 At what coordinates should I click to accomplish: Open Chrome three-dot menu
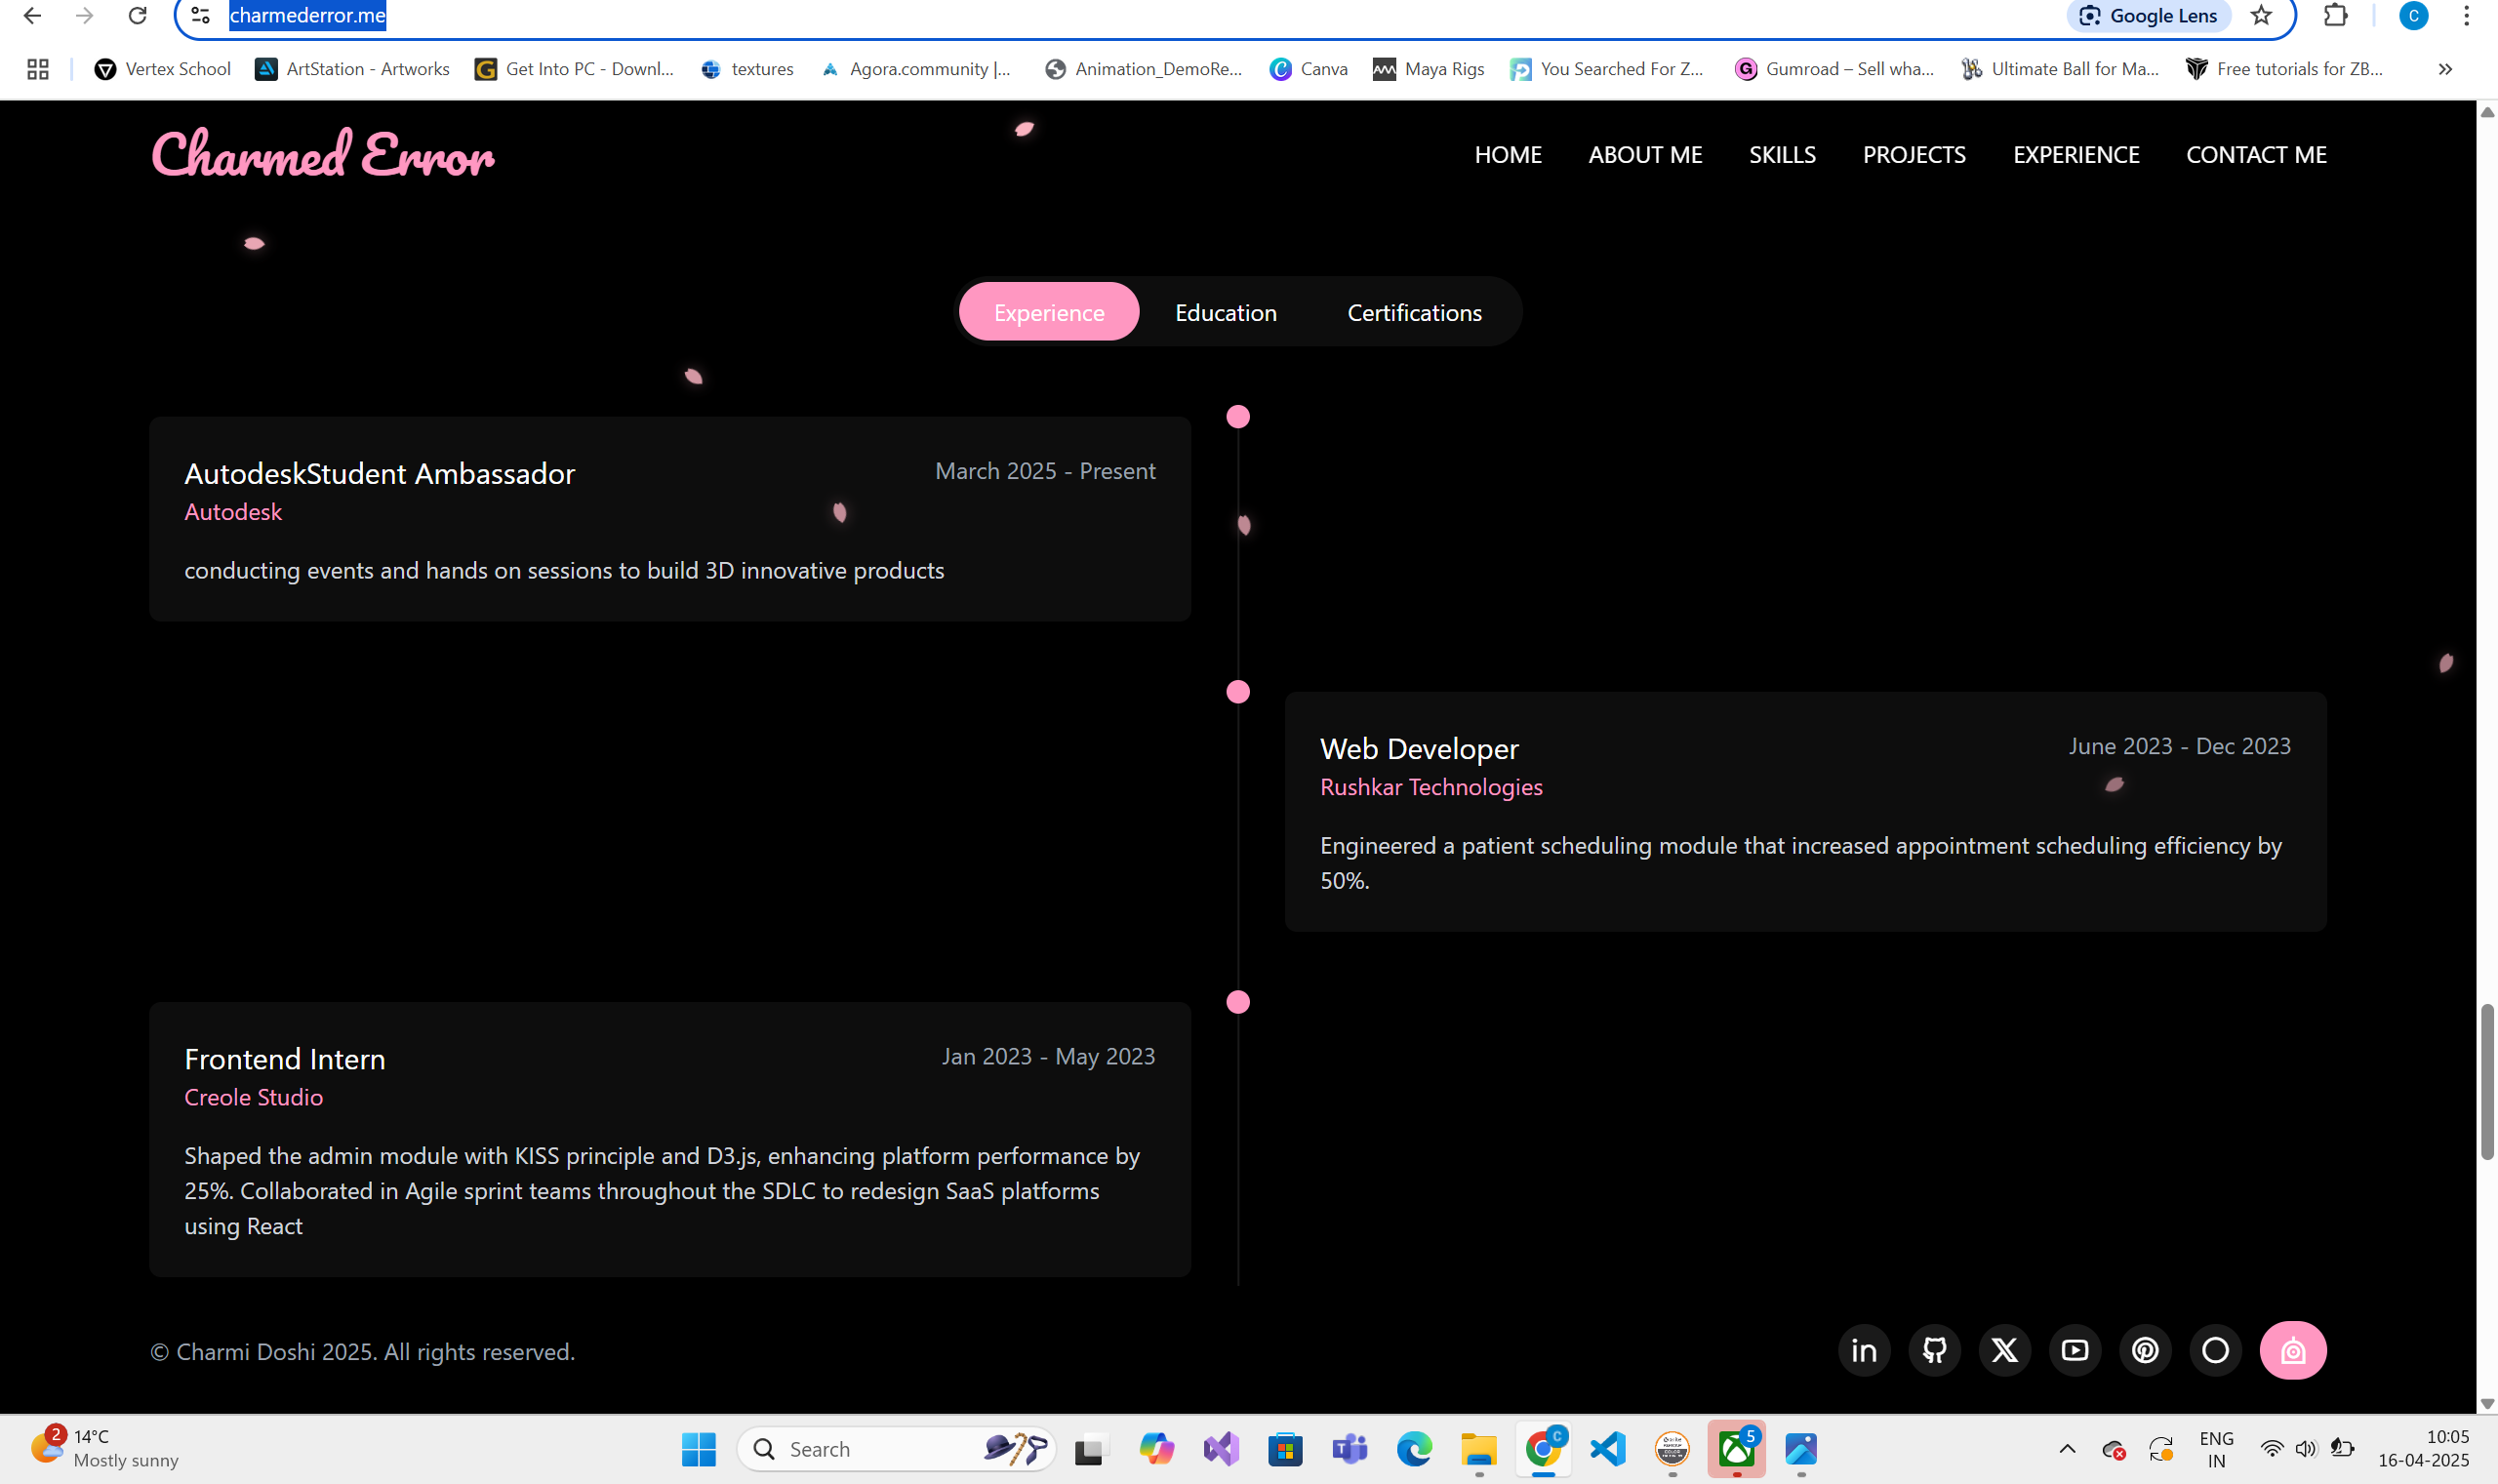2466,15
